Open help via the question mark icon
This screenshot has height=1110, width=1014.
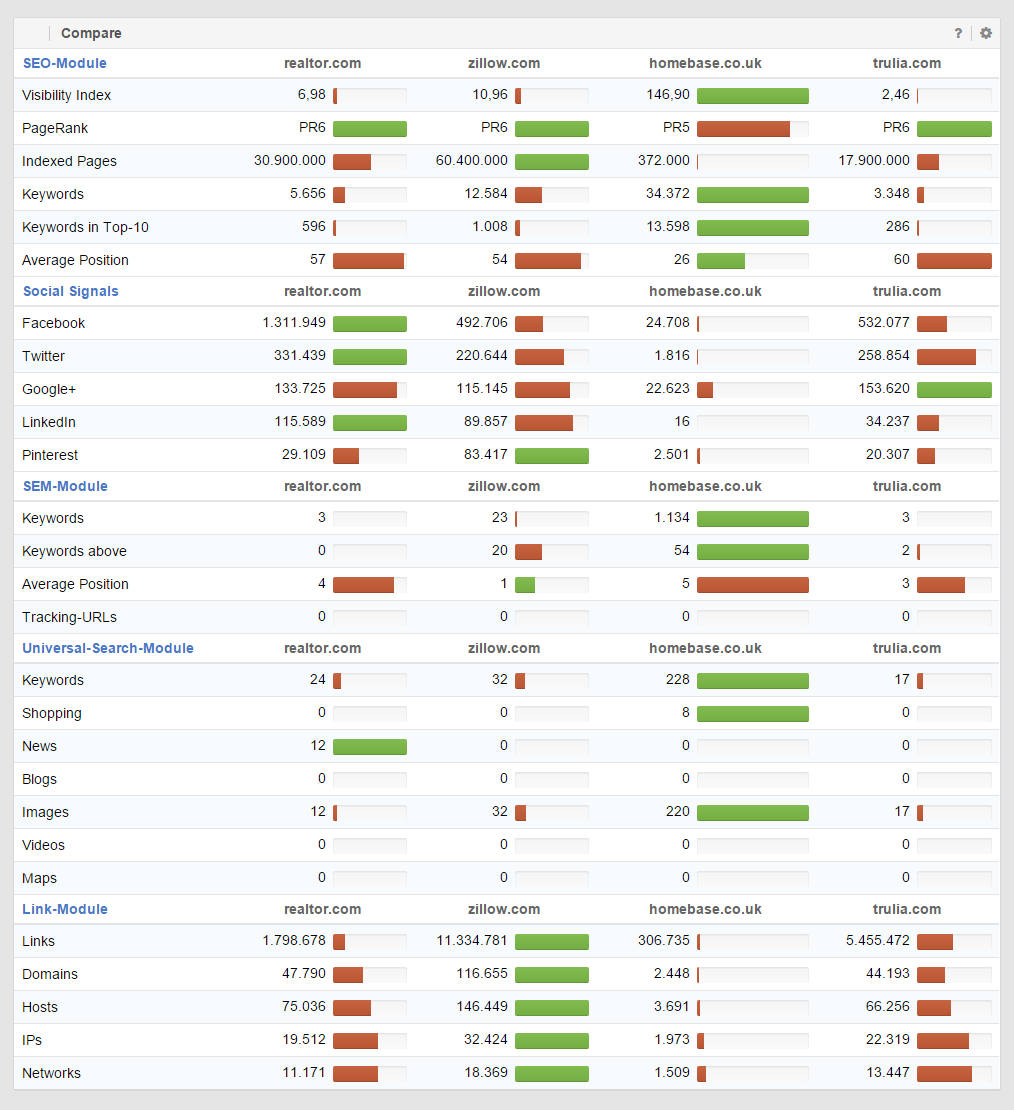click(x=957, y=33)
